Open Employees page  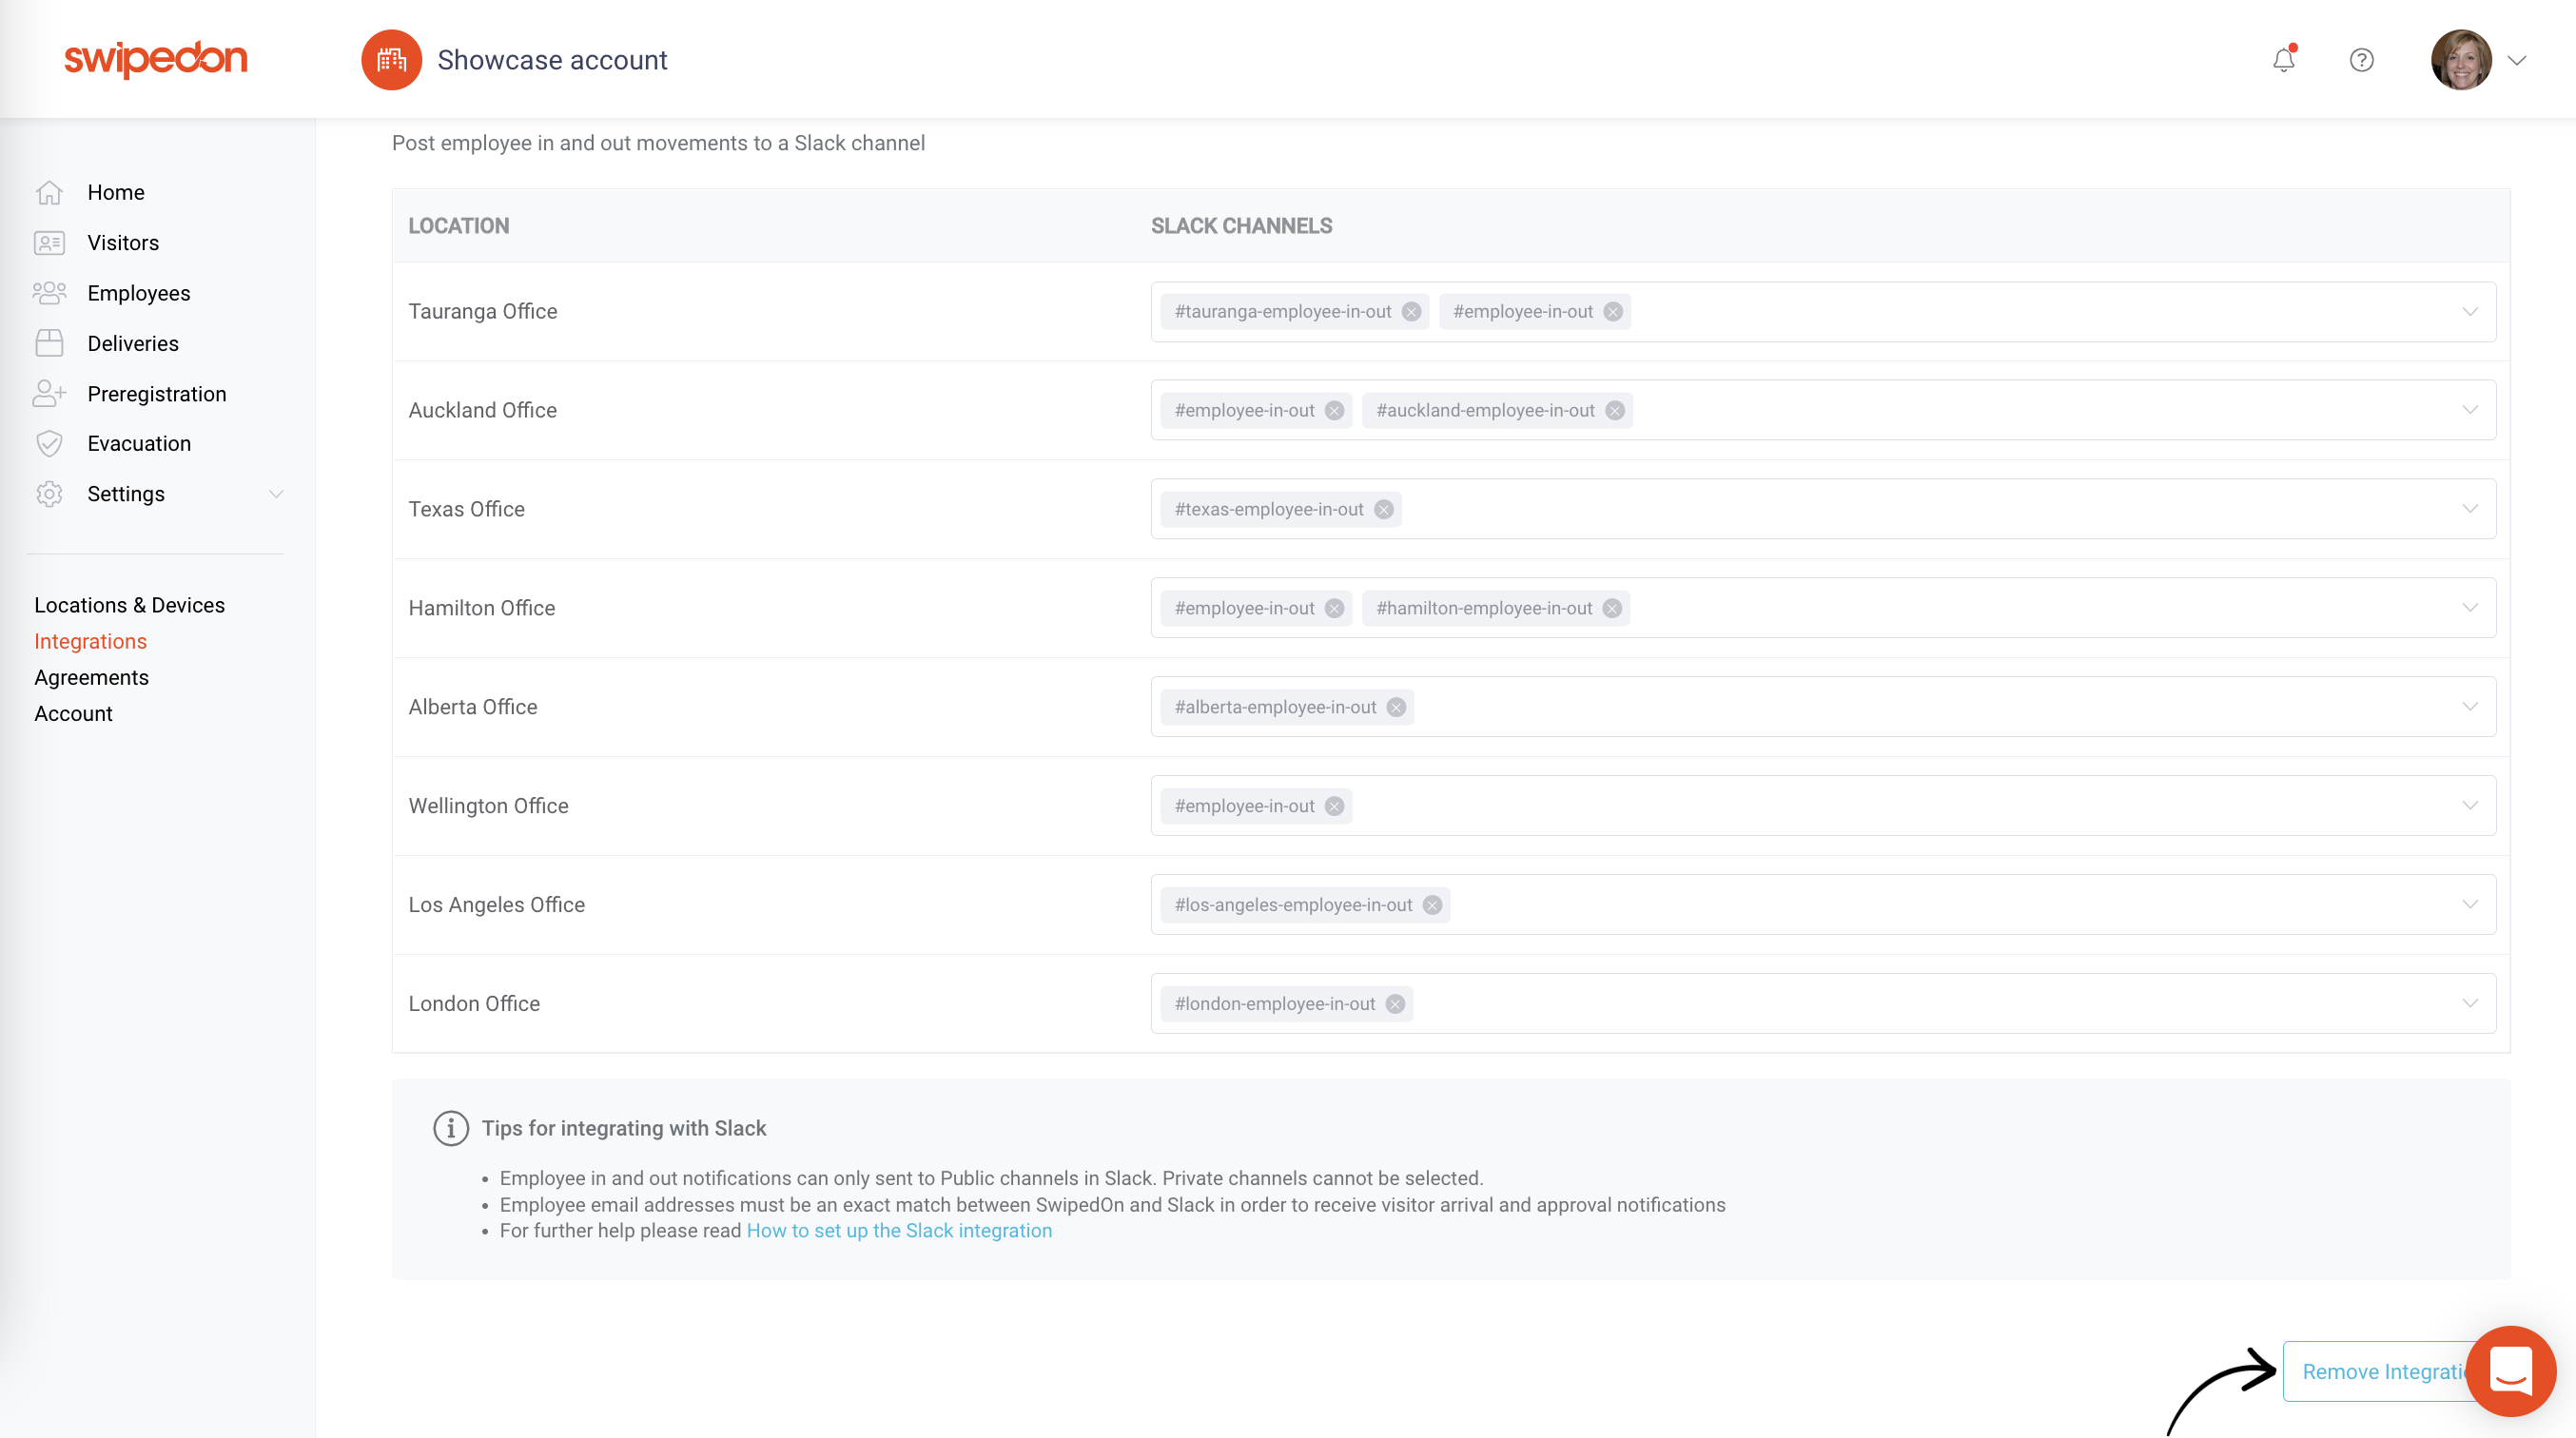pos(139,293)
